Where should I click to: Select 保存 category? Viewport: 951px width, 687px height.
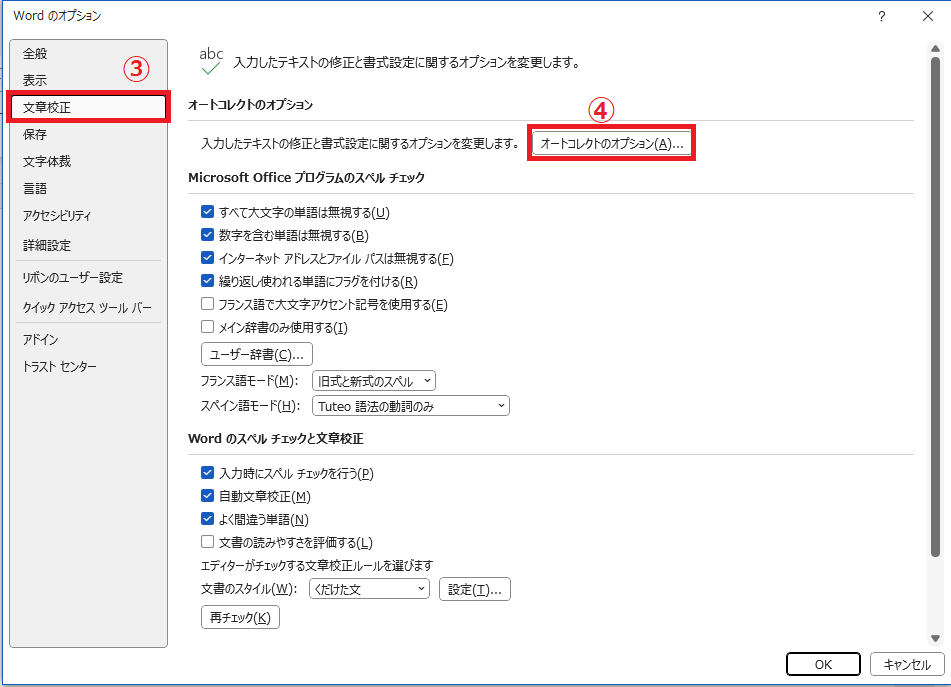click(x=89, y=134)
